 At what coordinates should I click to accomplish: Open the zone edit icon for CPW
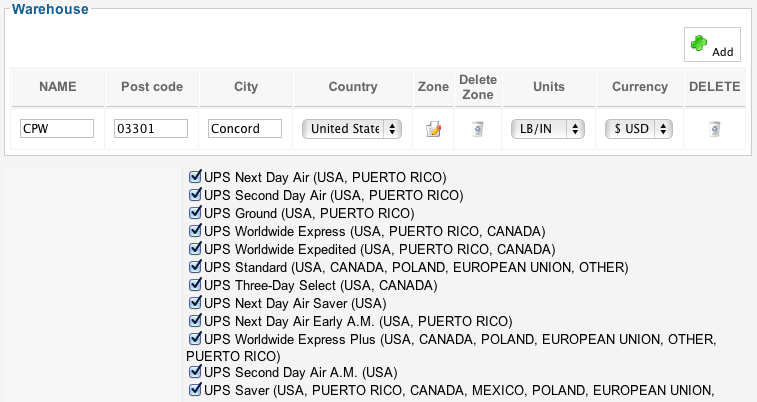433,129
